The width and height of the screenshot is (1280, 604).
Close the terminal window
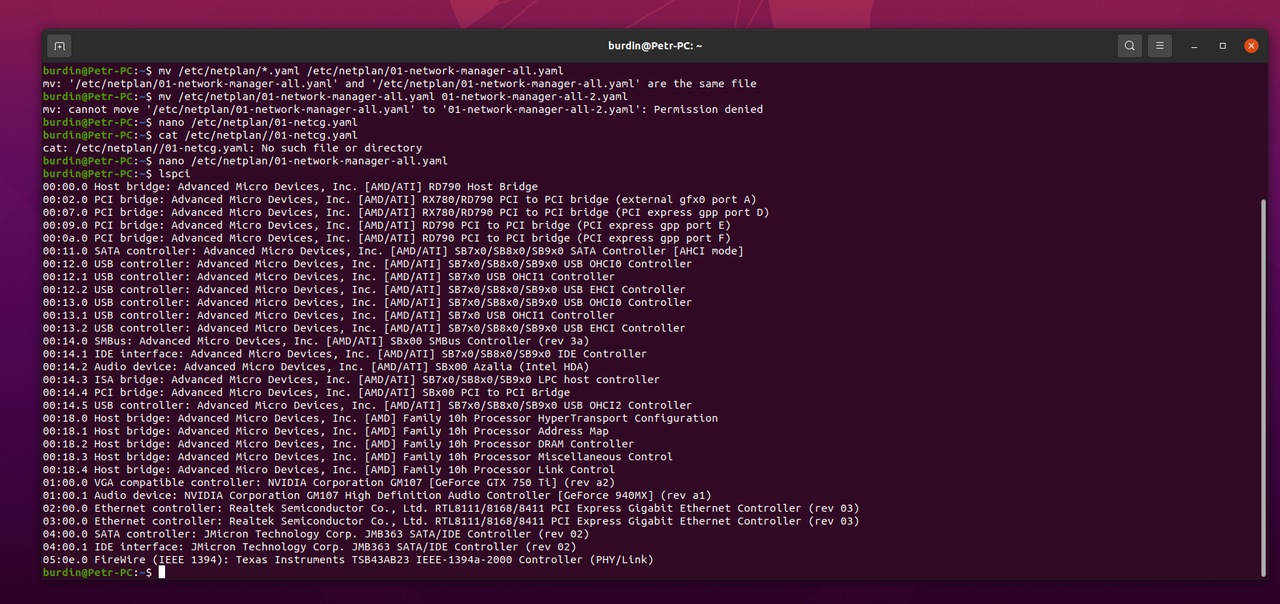[1251, 46]
